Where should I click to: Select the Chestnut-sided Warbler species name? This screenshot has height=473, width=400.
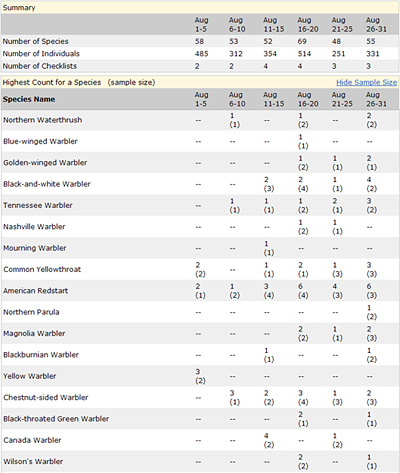point(46,397)
